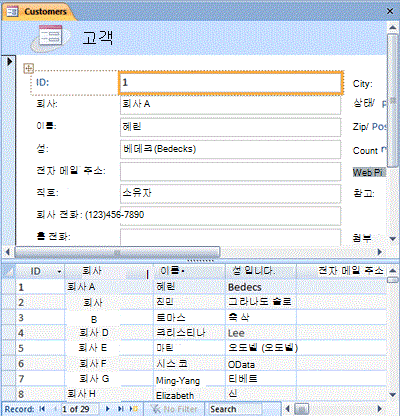This screenshot has width=400, height=416.
Task: Open the ID column dropdown arrow
Action: click(x=59, y=272)
